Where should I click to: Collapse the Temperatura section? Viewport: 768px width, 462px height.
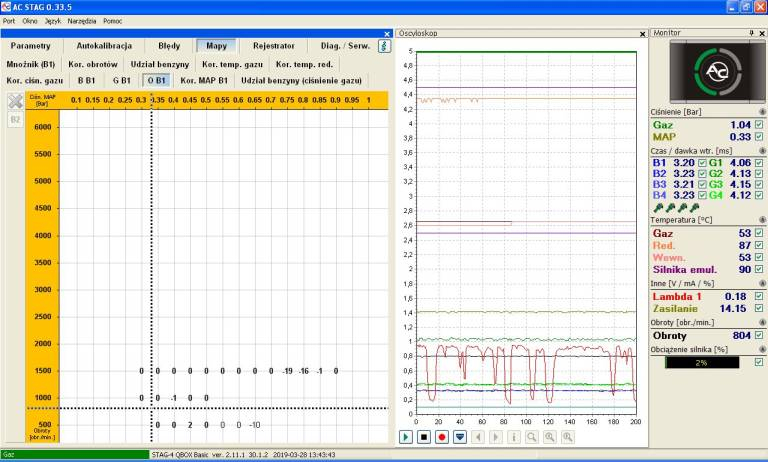[x=762, y=220]
